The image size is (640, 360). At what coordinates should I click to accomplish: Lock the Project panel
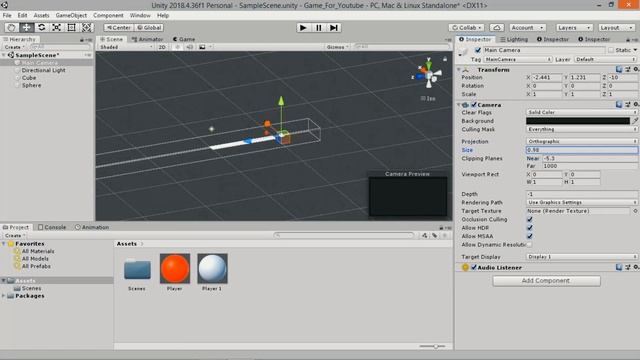(441, 227)
